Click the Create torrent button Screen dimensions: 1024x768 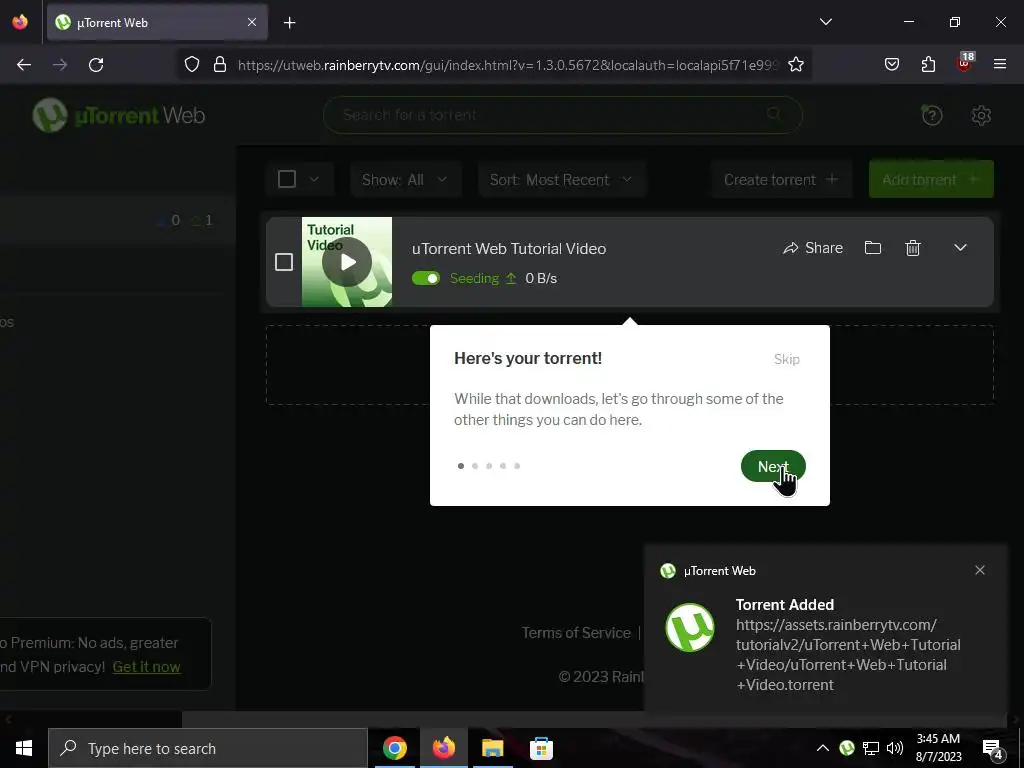[x=781, y=180]
